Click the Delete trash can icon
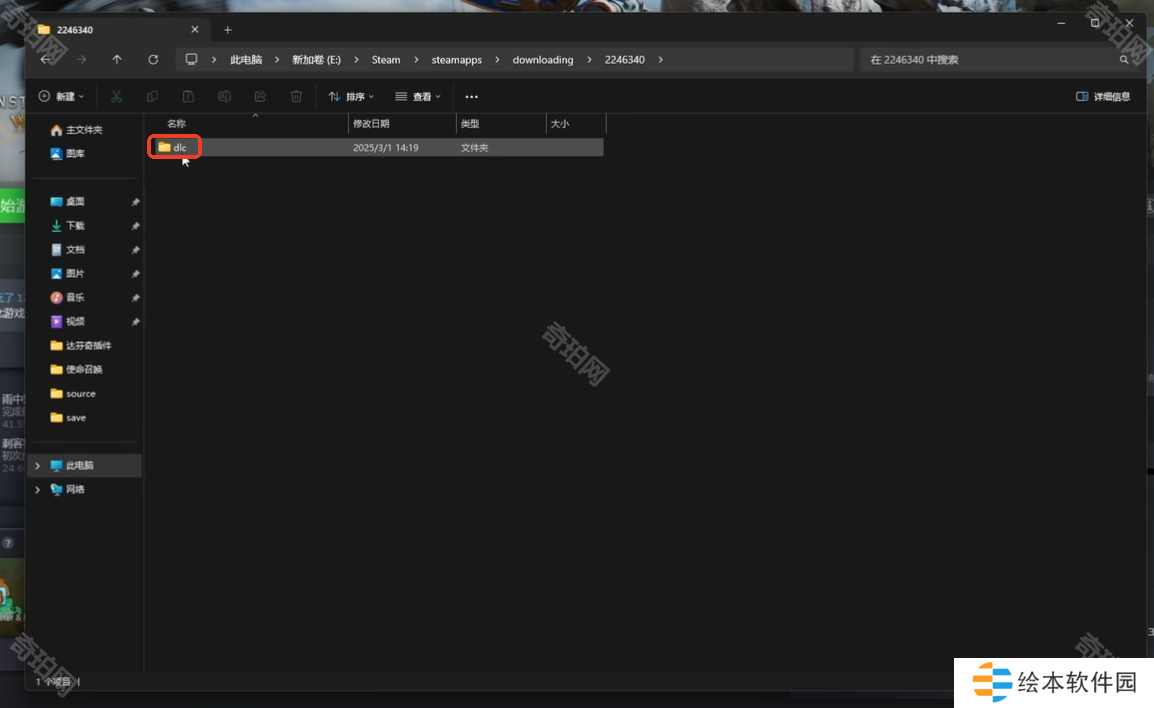The image size is (1154, 708). [296, 97]
